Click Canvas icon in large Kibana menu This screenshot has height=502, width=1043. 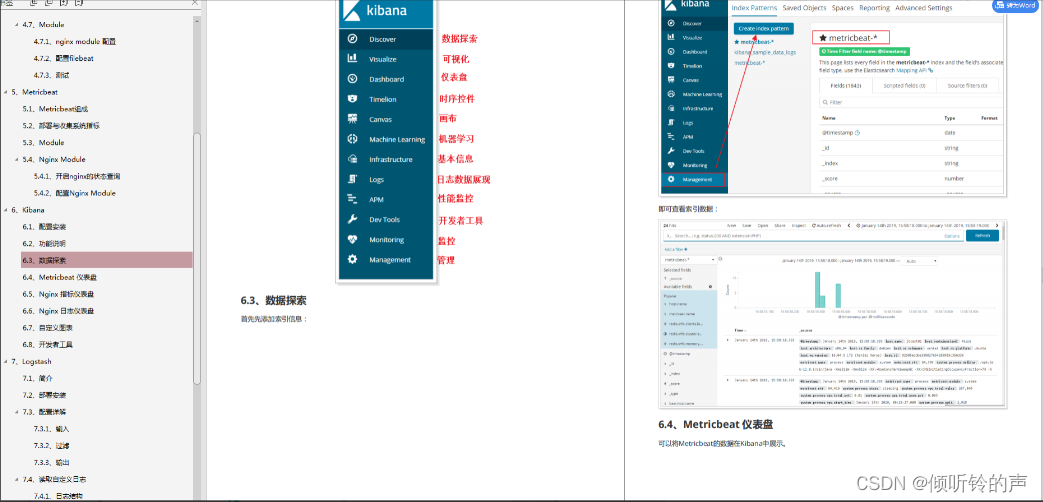point(353,119)
